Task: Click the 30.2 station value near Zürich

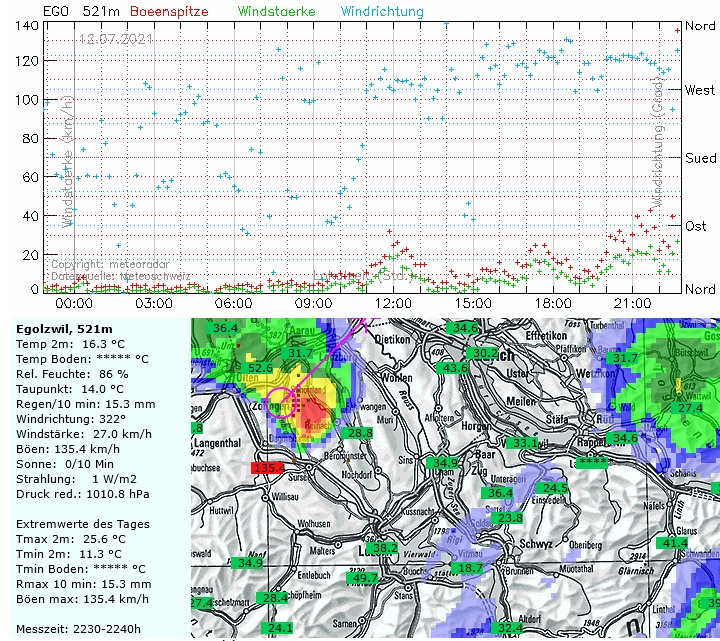Action: pos(485,353)
